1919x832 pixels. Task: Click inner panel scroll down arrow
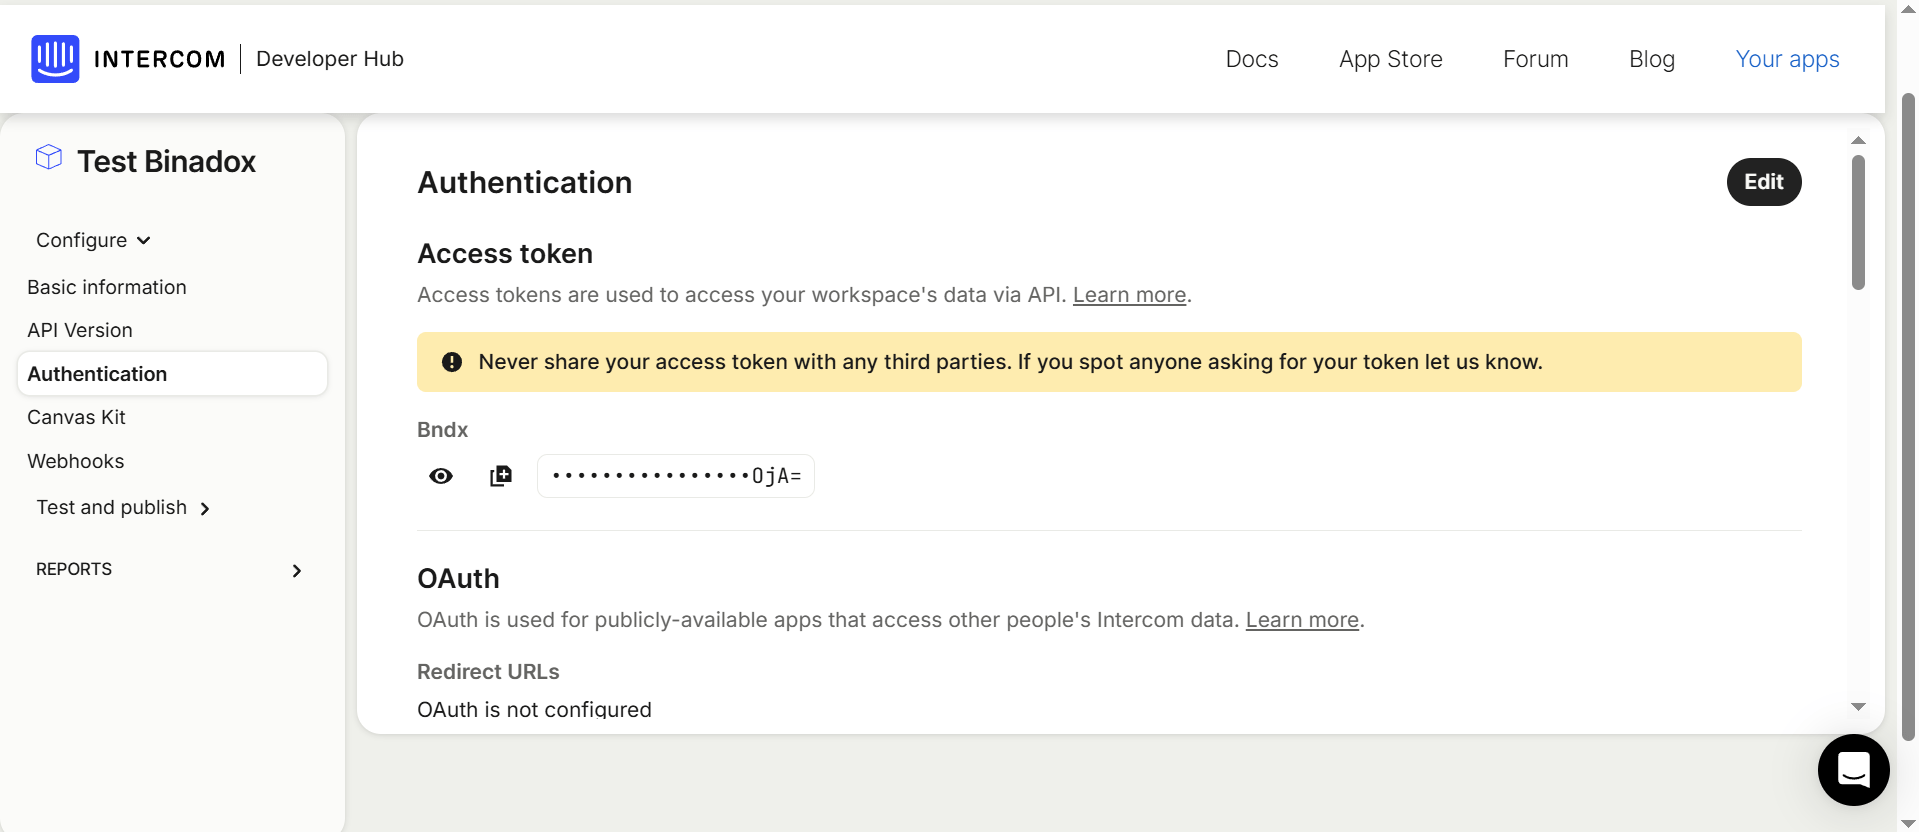[1858, 707]
